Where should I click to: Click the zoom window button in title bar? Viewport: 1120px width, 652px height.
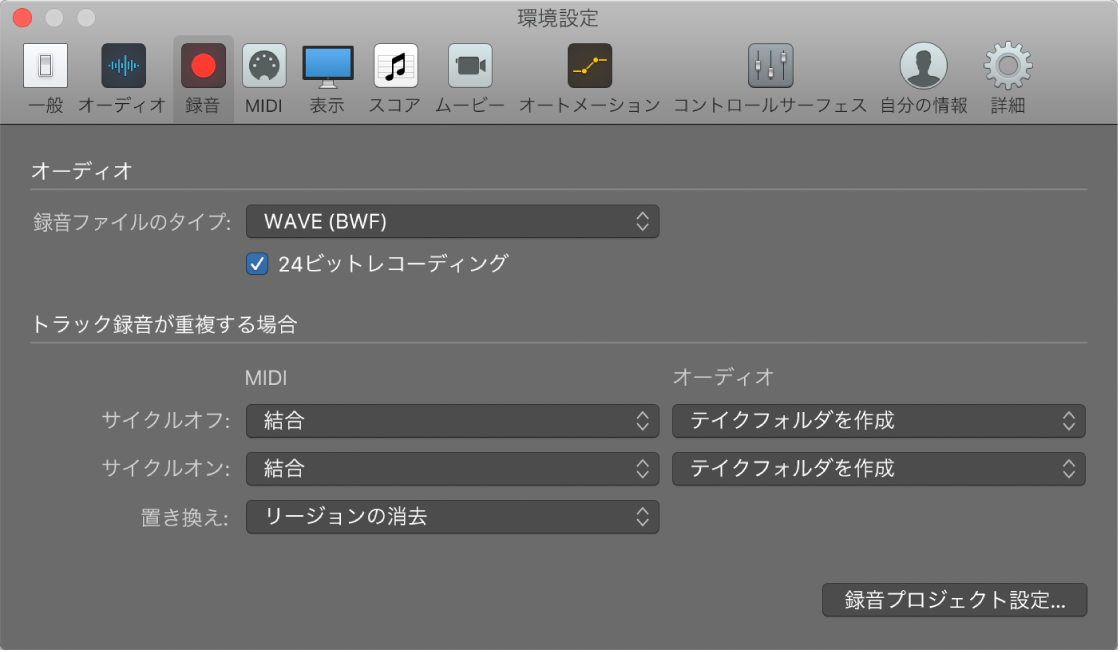click(x=86, y=18)
